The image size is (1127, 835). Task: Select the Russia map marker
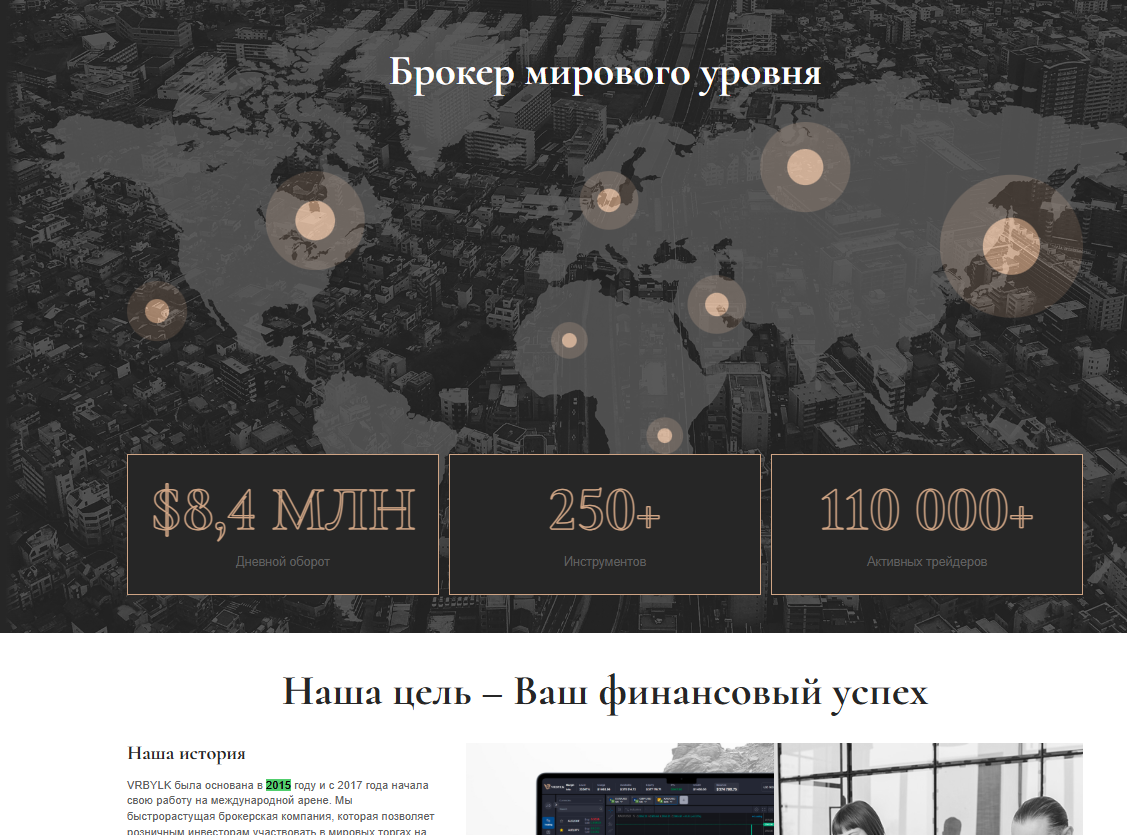805,166
